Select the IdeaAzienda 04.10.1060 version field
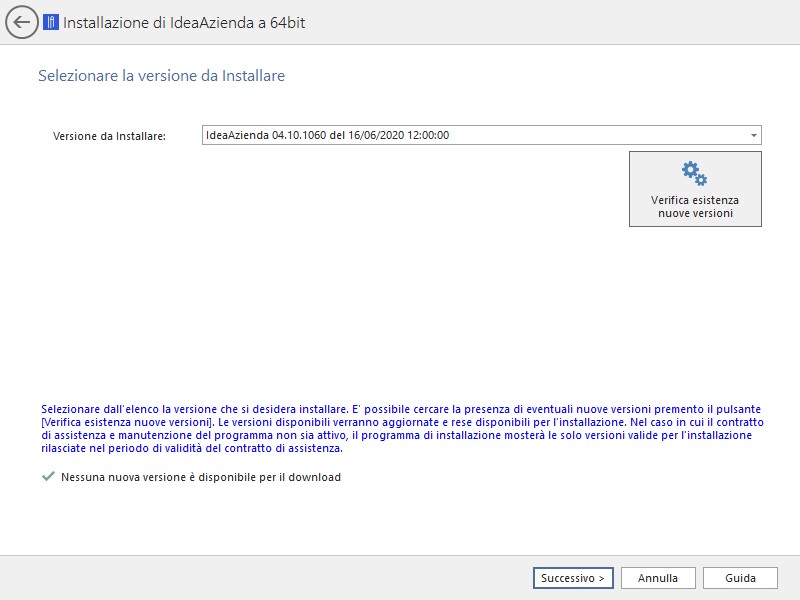The image size is (800, 600). [x=481, y=135]
